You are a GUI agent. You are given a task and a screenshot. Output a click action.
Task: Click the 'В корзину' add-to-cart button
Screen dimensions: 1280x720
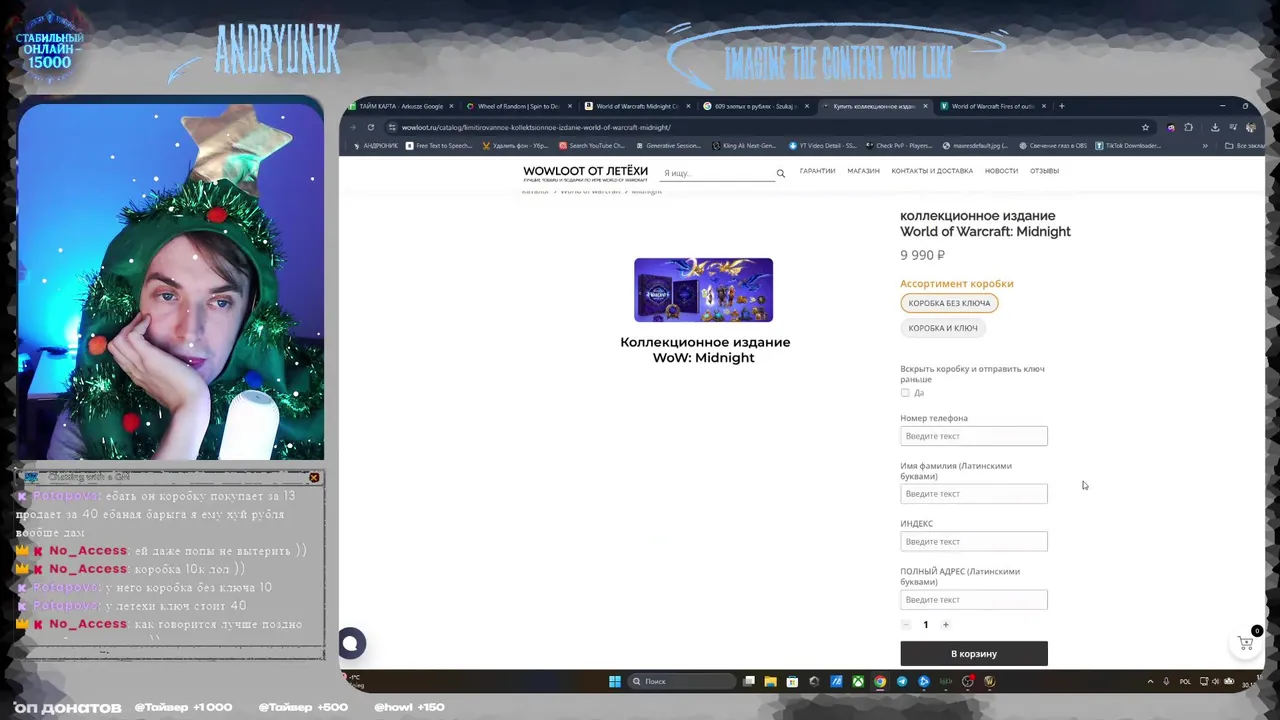pyautogui.click(x=974, y=654)
